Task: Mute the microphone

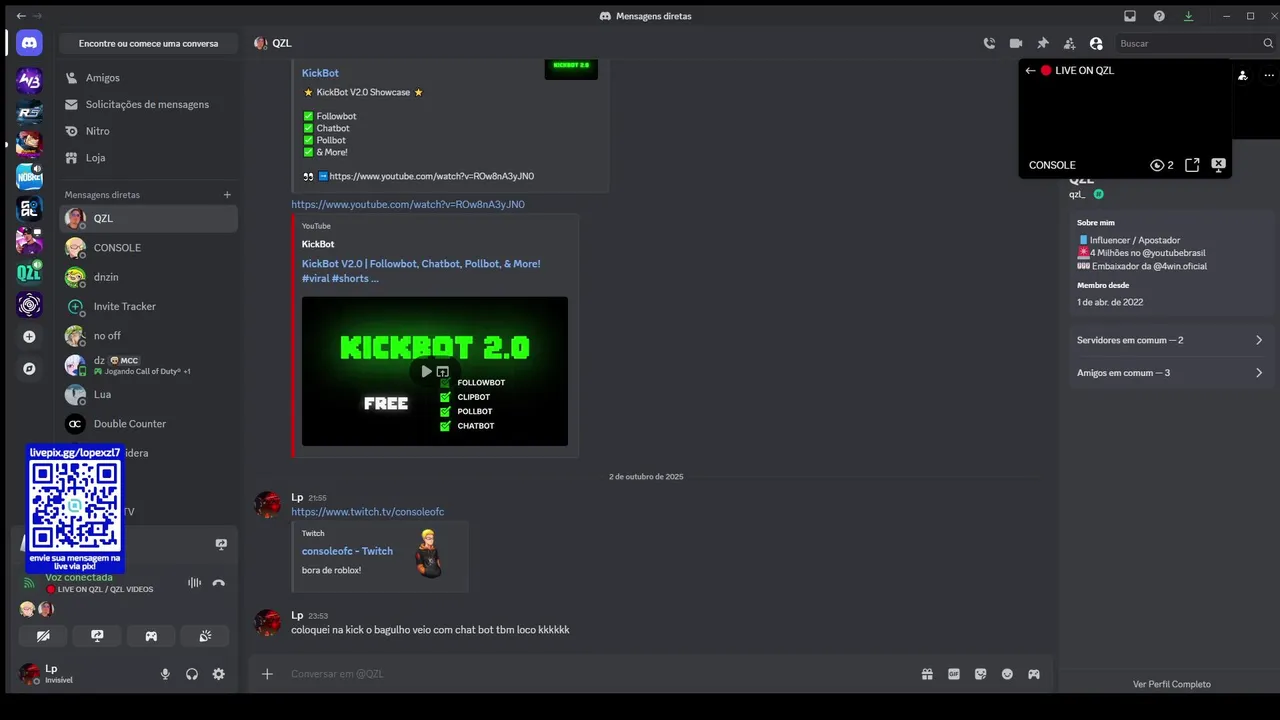Action: tap(165, 674)
